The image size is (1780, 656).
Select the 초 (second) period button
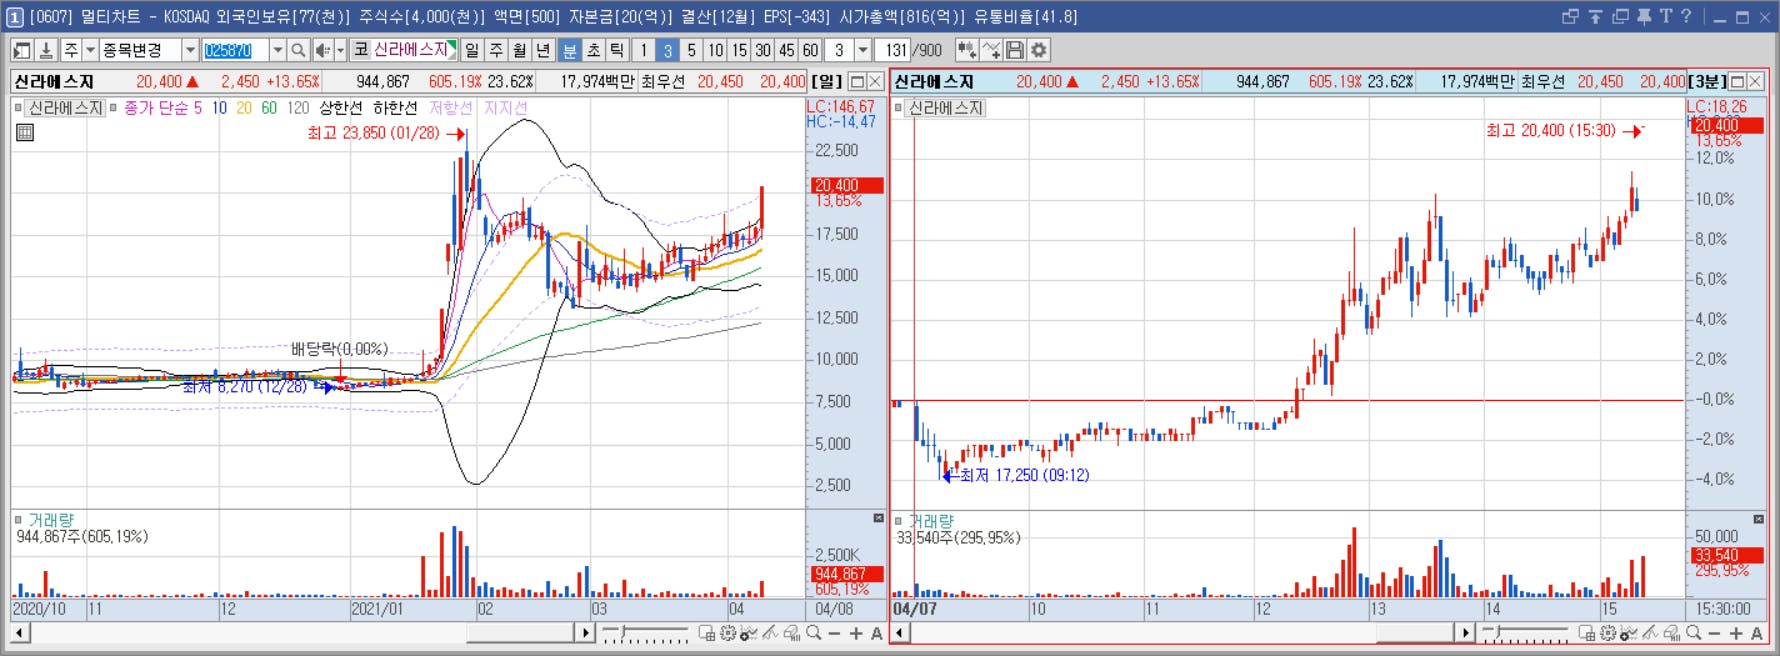click(x=594, y=50)
